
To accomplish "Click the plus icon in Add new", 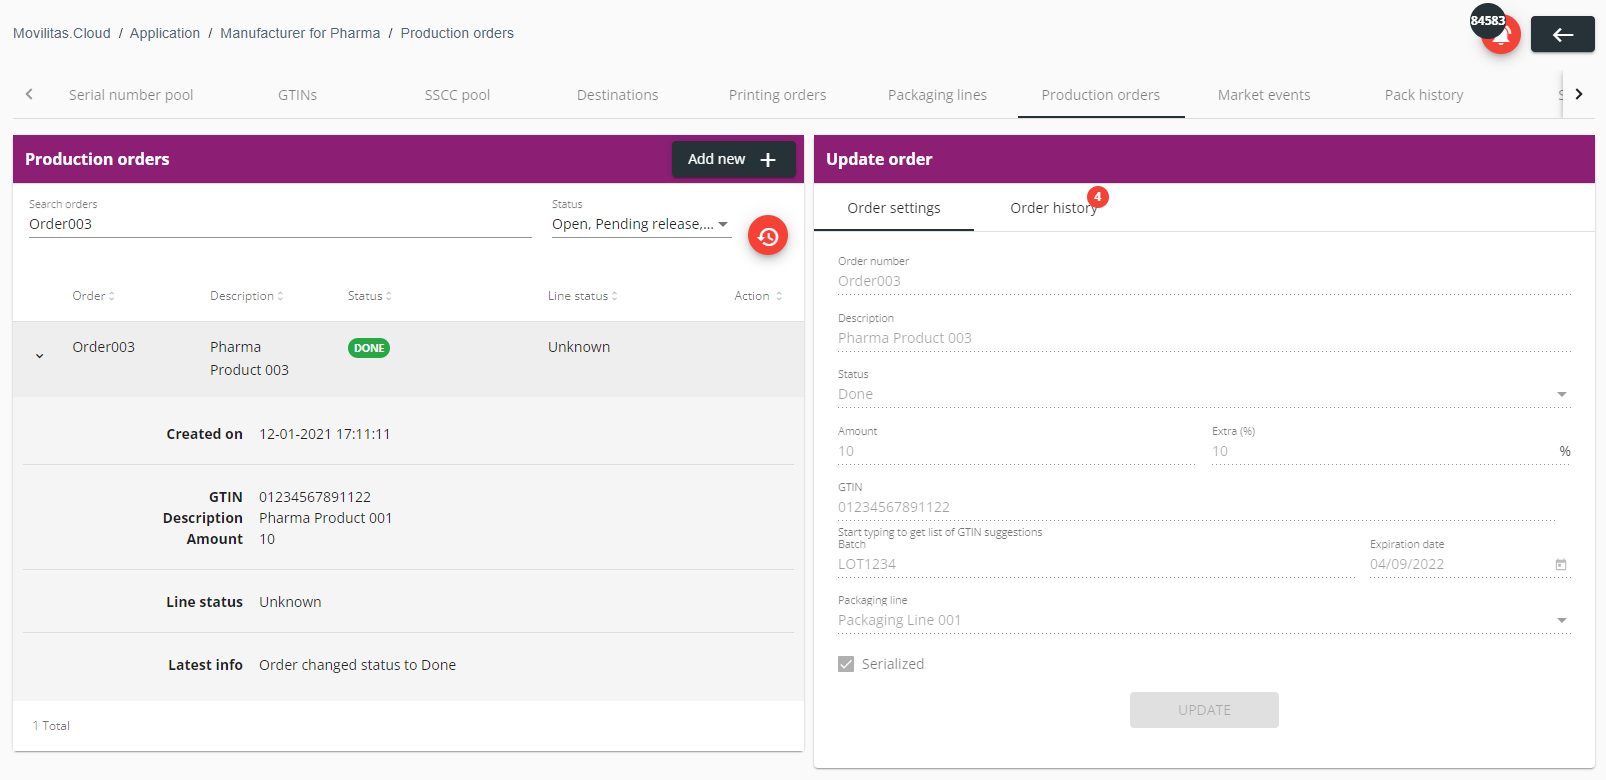I will [768, 159].
